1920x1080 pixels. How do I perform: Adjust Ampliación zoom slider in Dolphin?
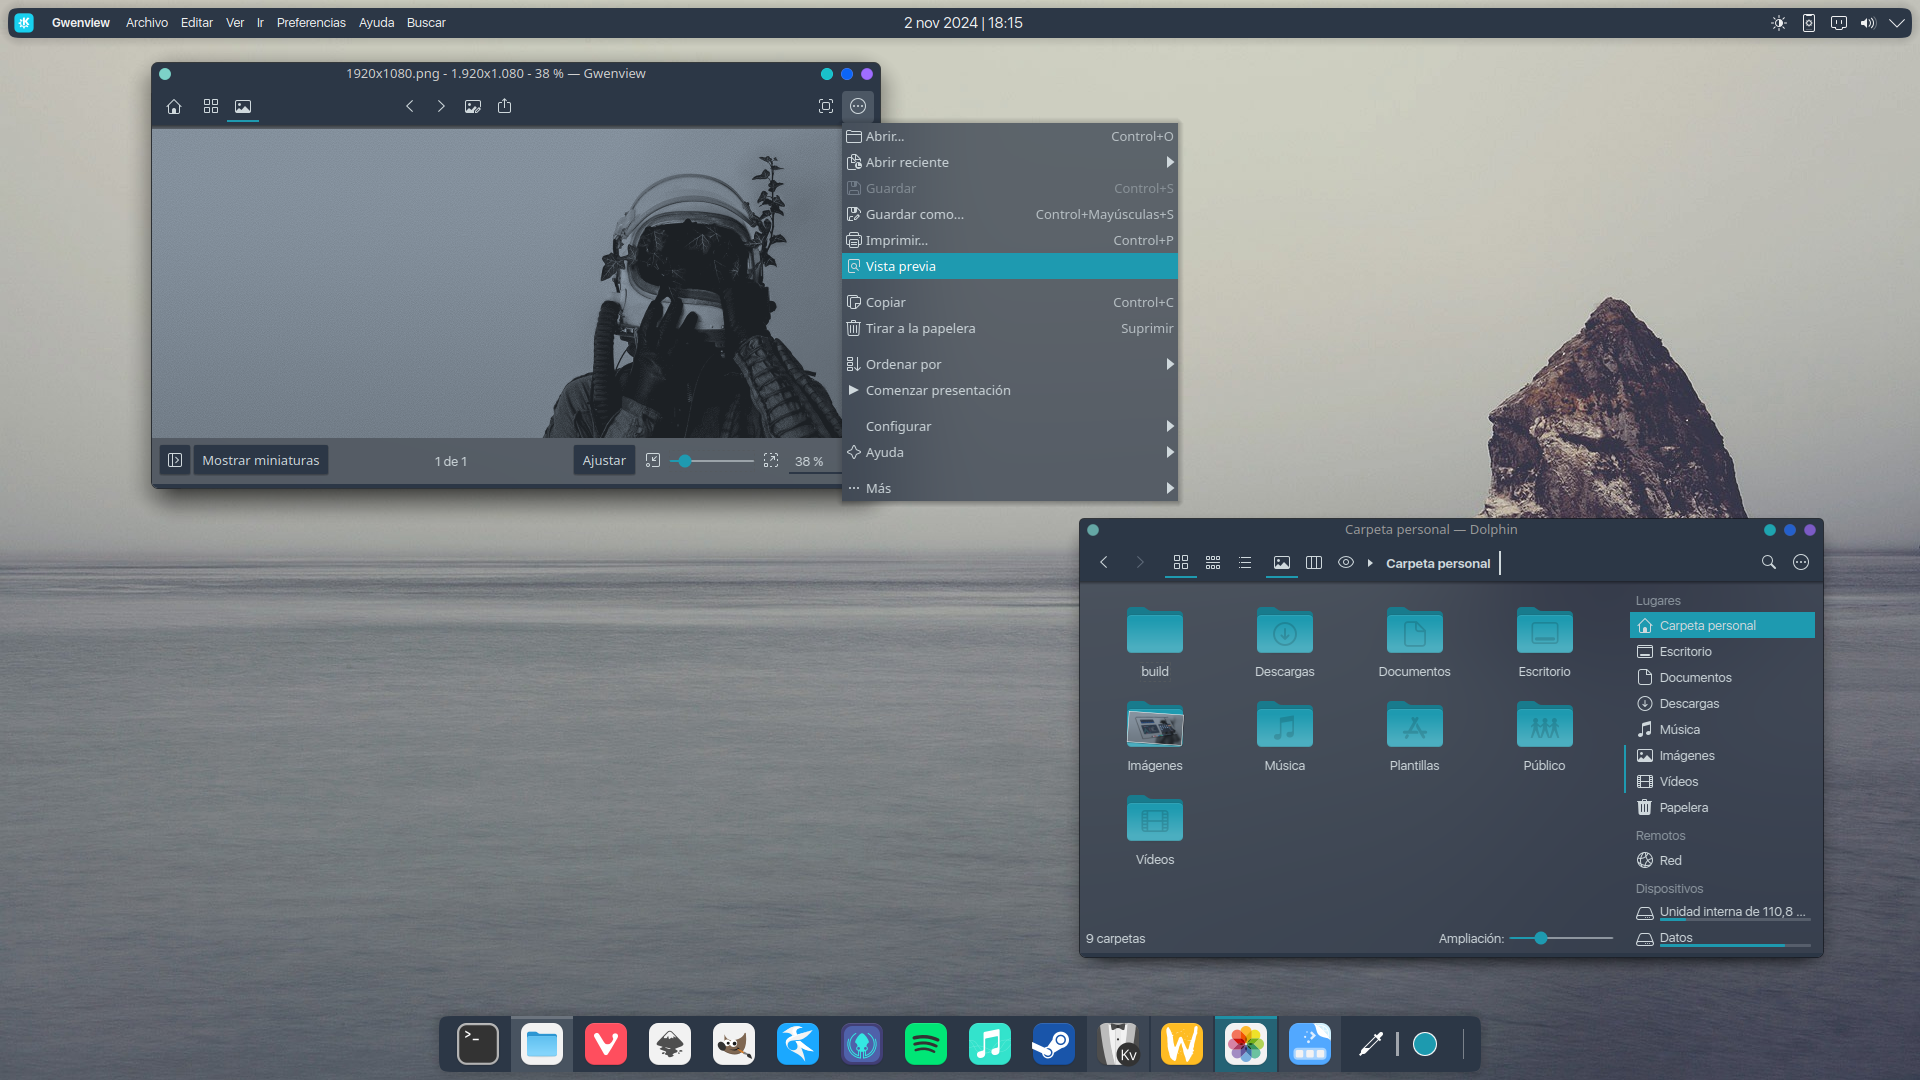pyautogui.click(x=1541, y=938)
